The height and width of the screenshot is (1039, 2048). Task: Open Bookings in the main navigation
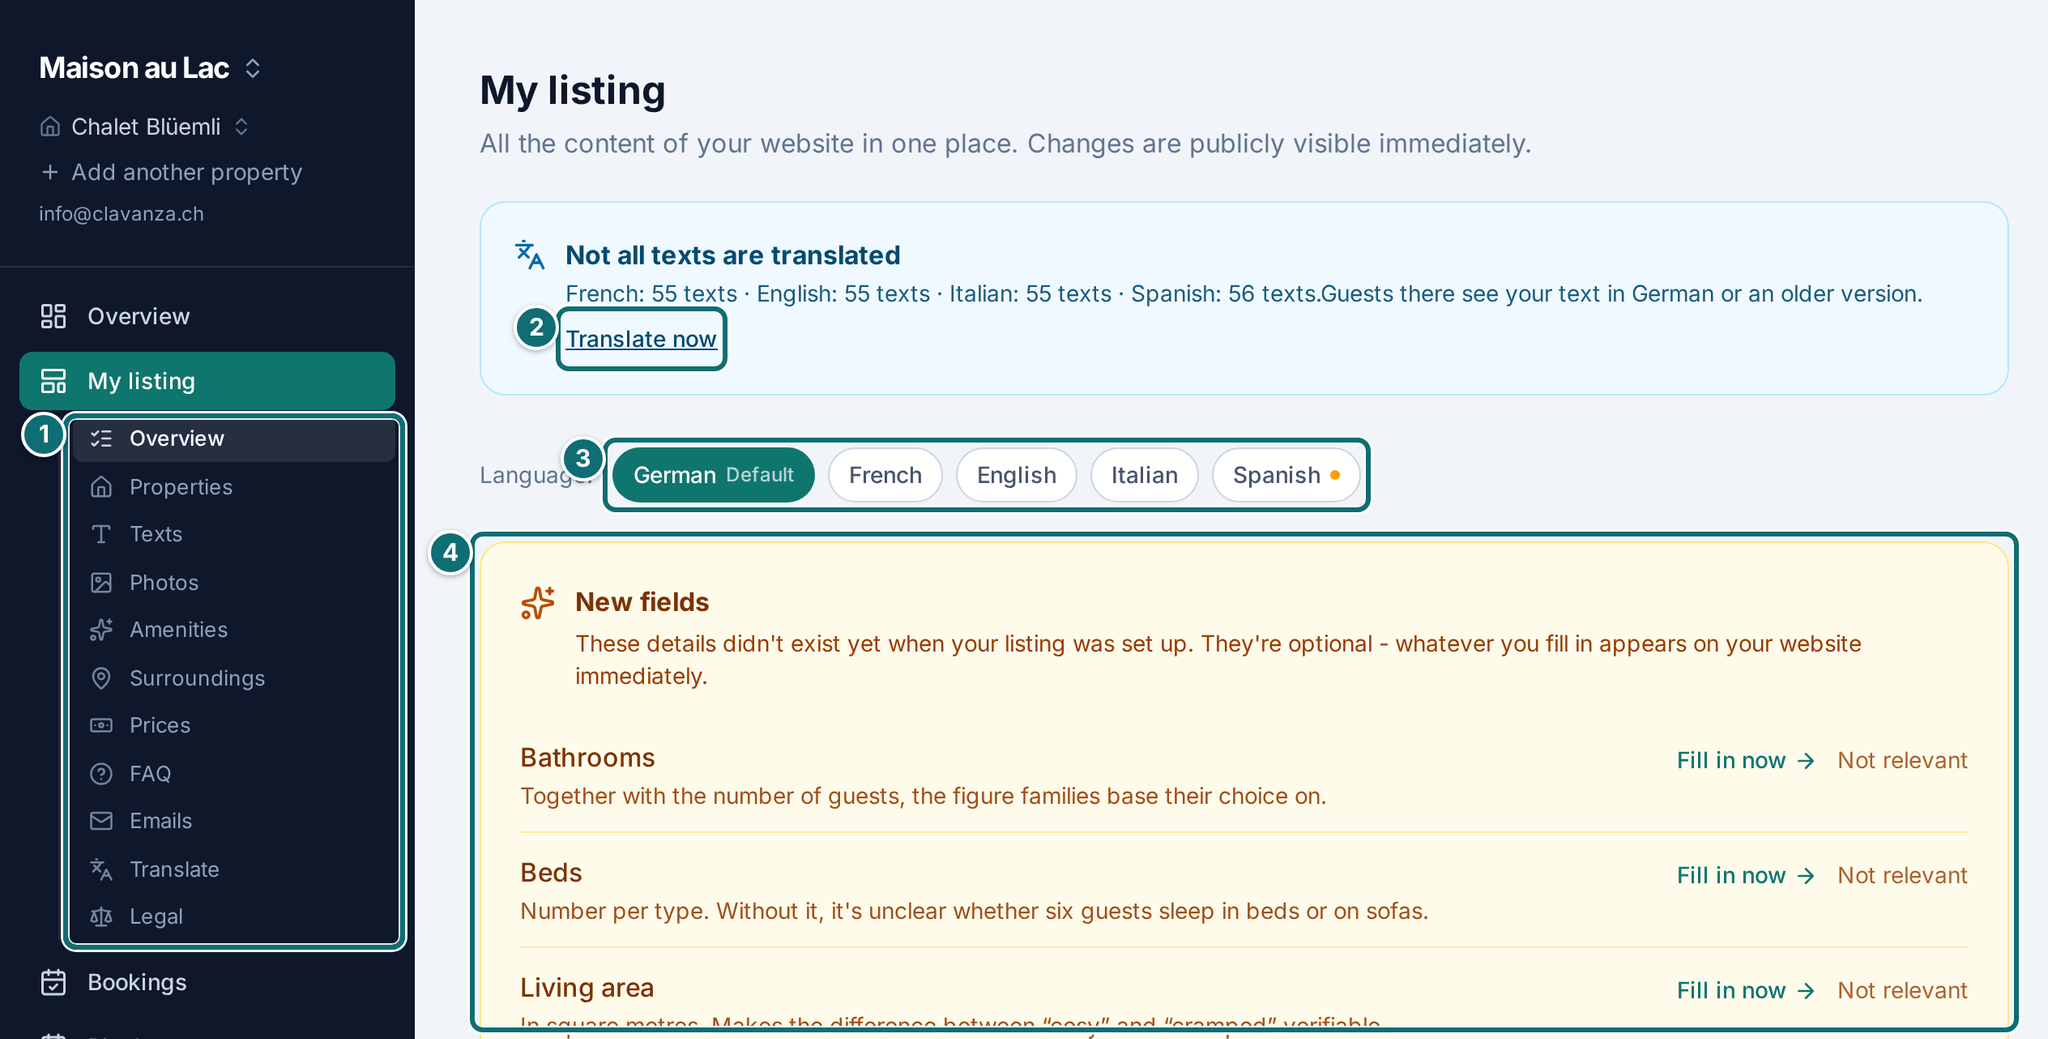coord(207,982)
